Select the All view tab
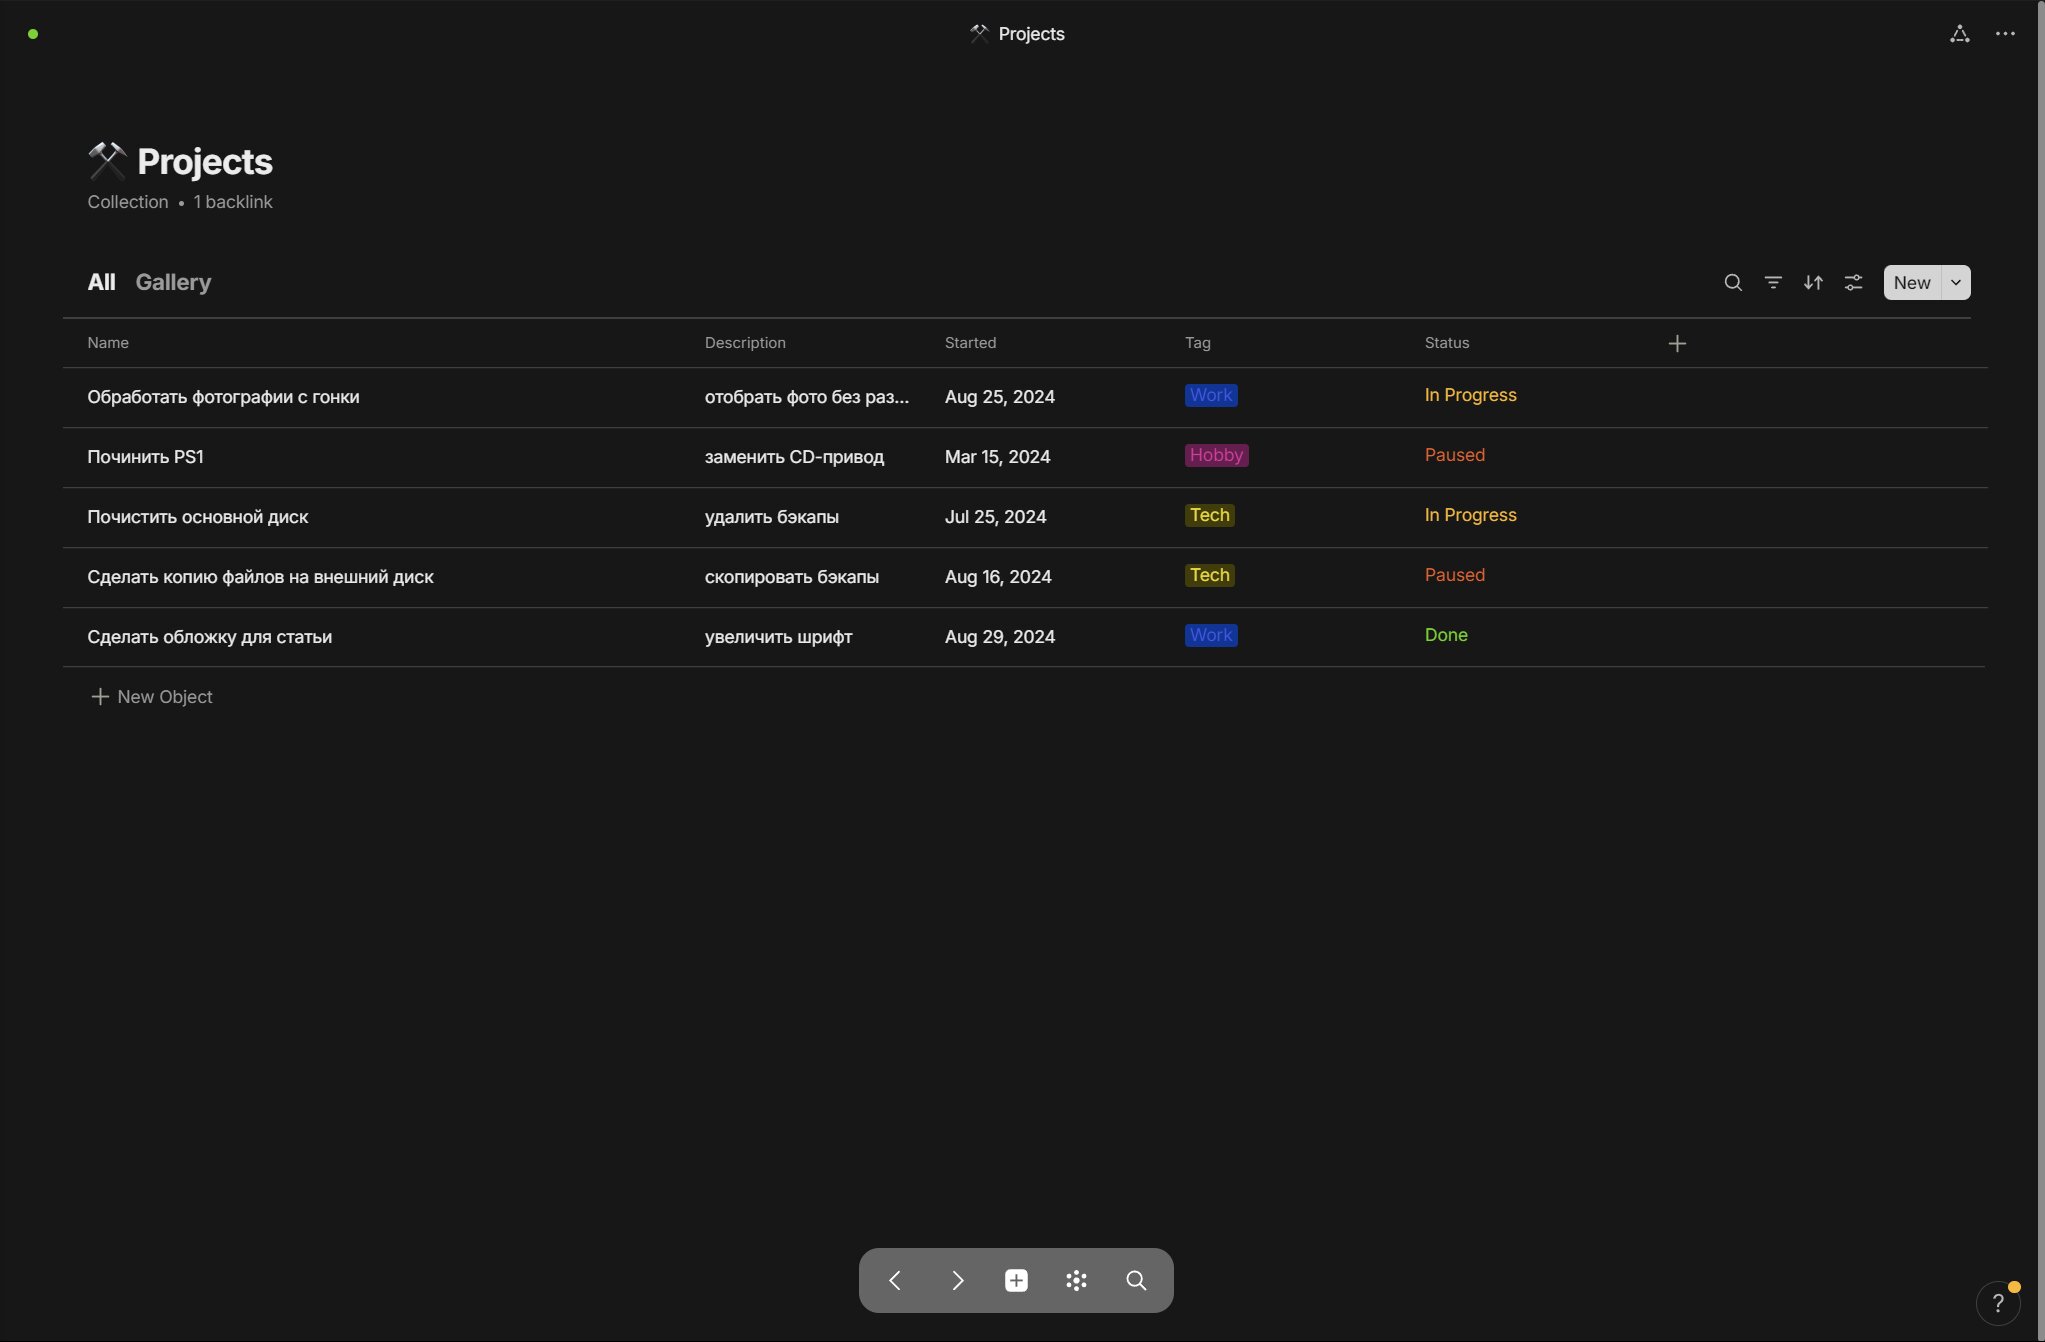2045x1342 pixels. click(x=101, y=282)
